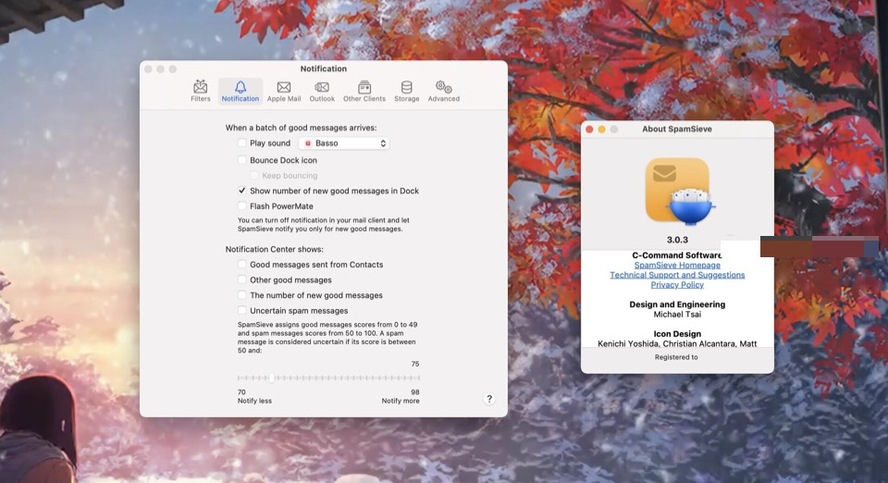This screenshot has height=483, width=888.
Task: Enable the Play sound checkbox
Action: [x=242, y=144]
